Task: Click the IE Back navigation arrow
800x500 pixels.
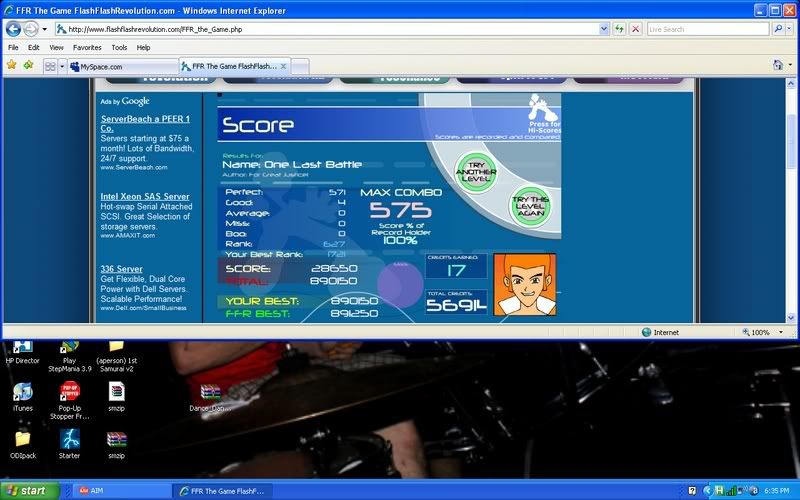Action: (14, 29)
